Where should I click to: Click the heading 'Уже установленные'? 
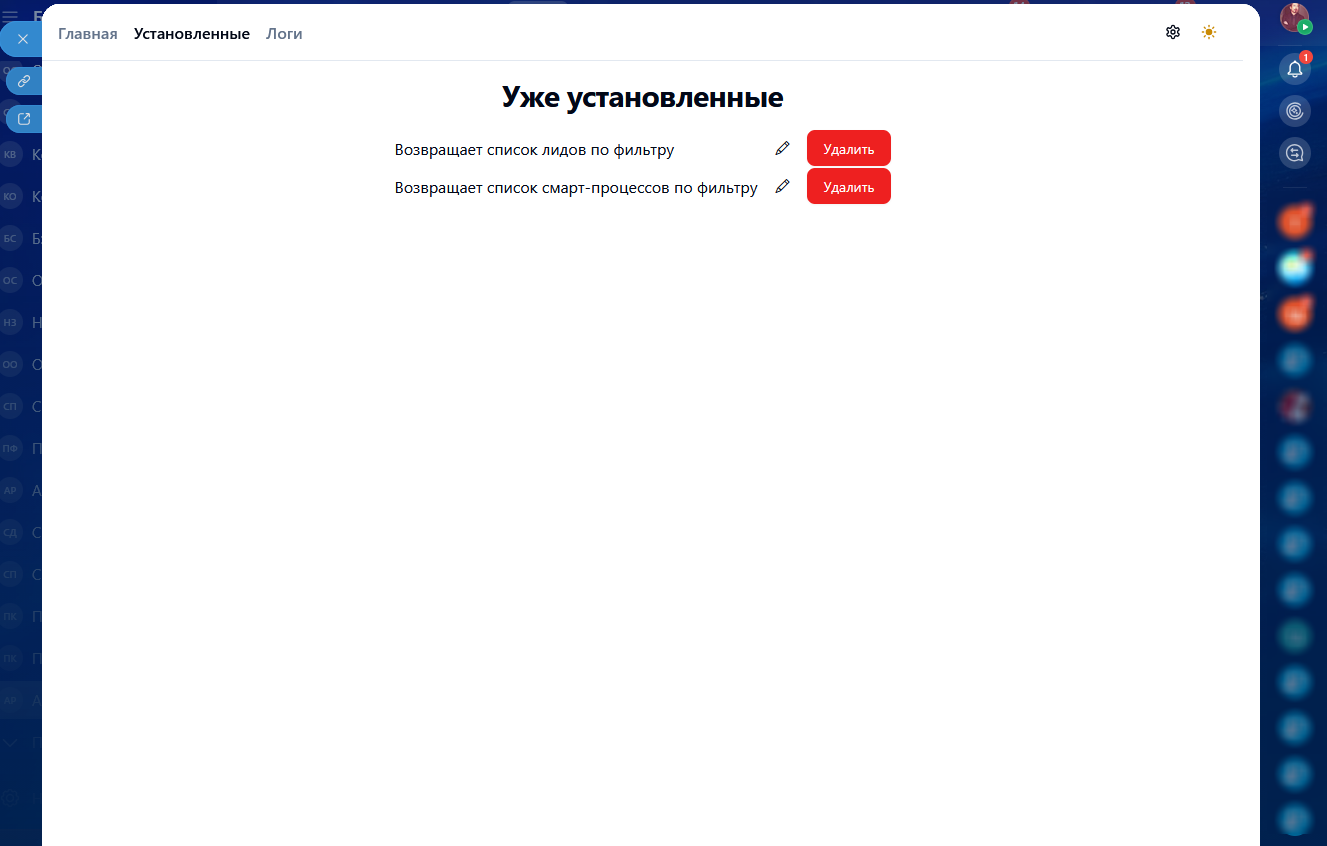[x=642, y=97]
